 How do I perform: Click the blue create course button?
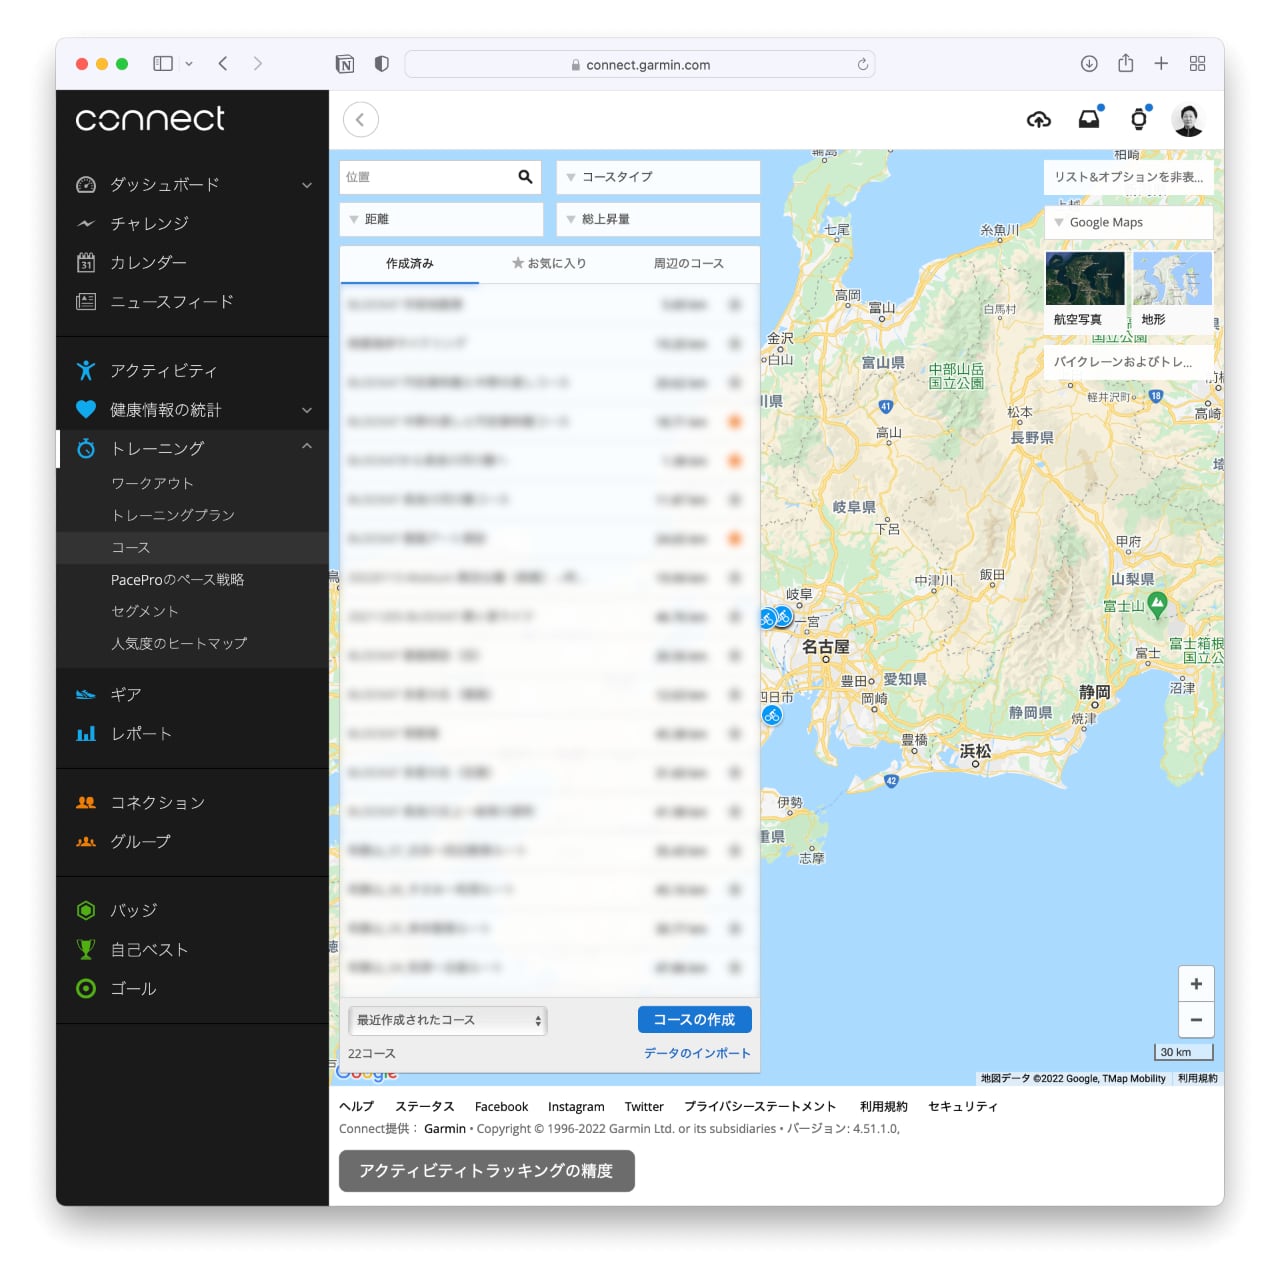pyautogui.click(x=694, y=1019)
